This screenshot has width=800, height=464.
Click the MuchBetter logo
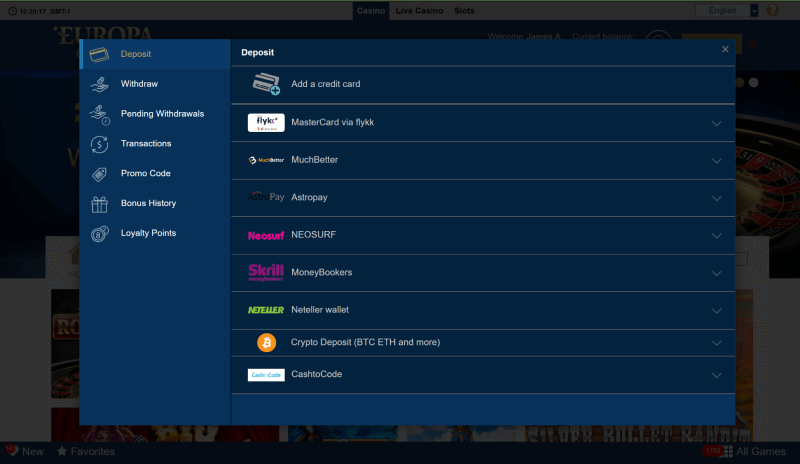266,160
